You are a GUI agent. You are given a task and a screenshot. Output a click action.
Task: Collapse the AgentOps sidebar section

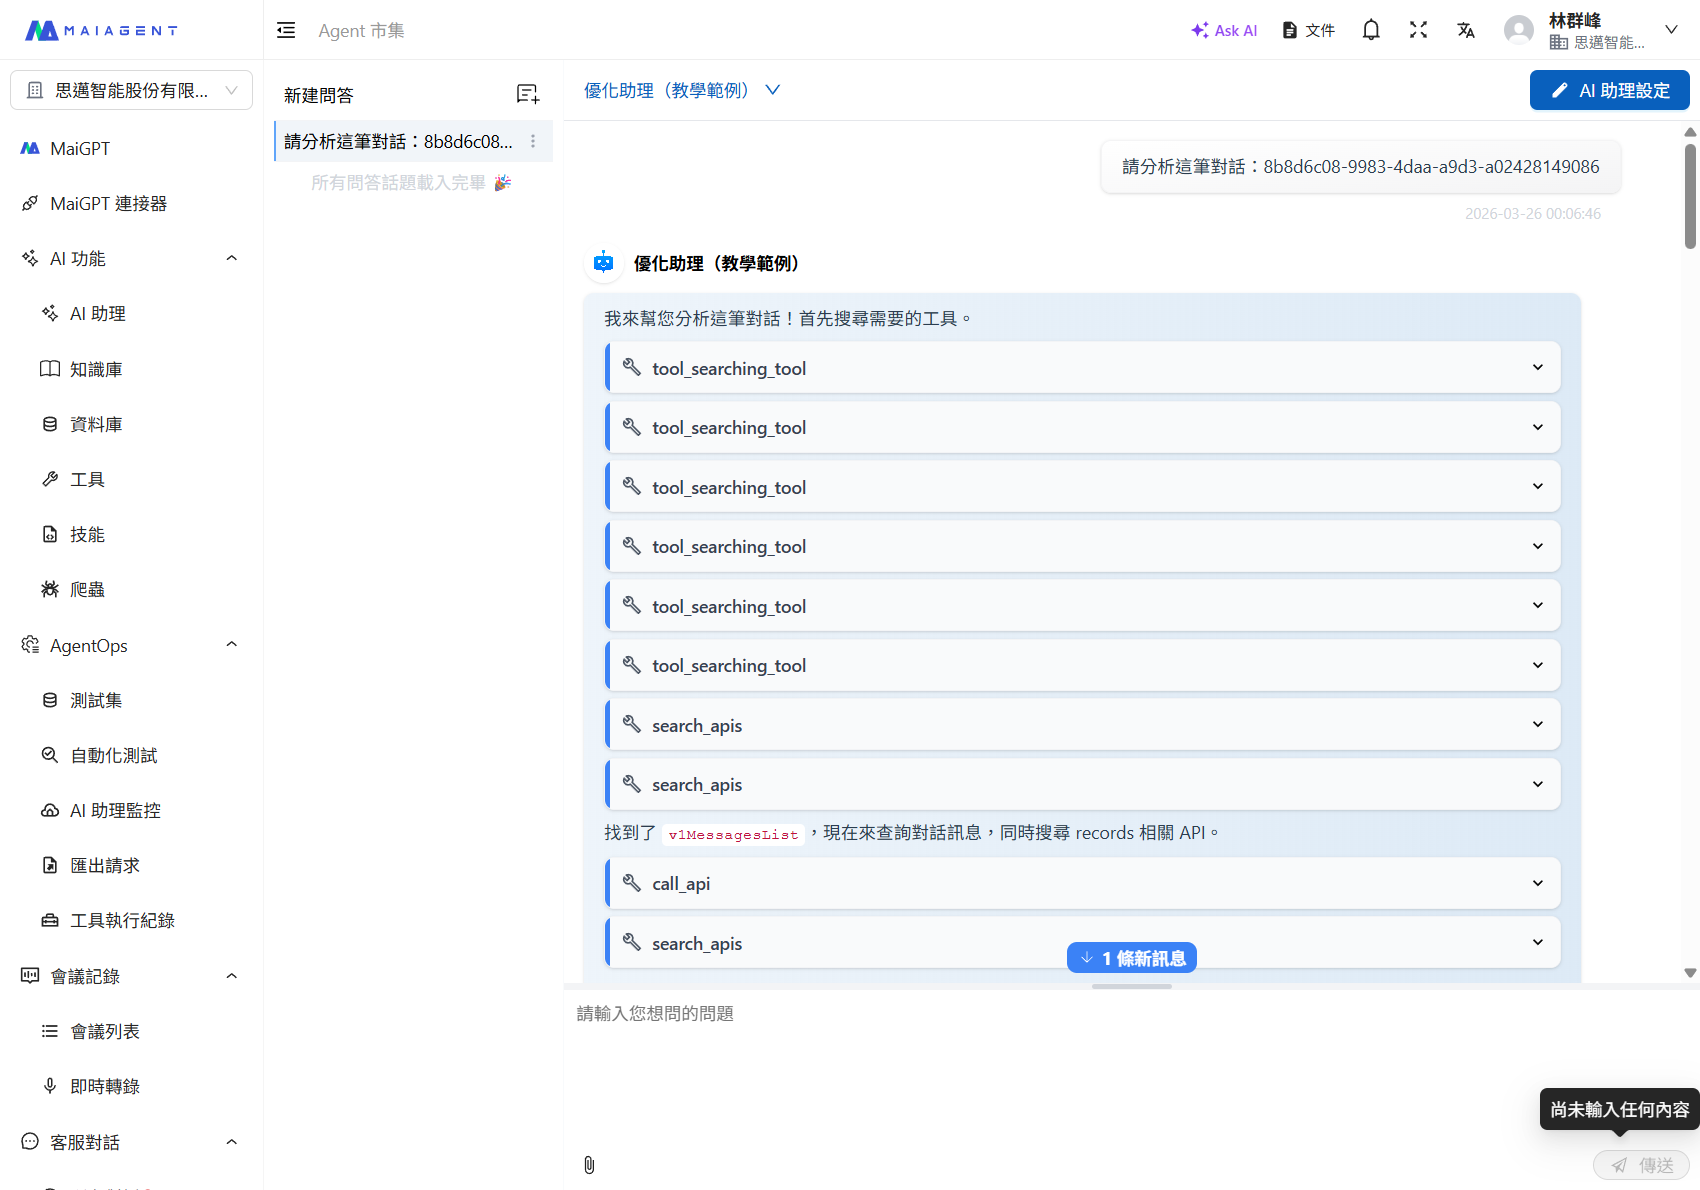232,645
